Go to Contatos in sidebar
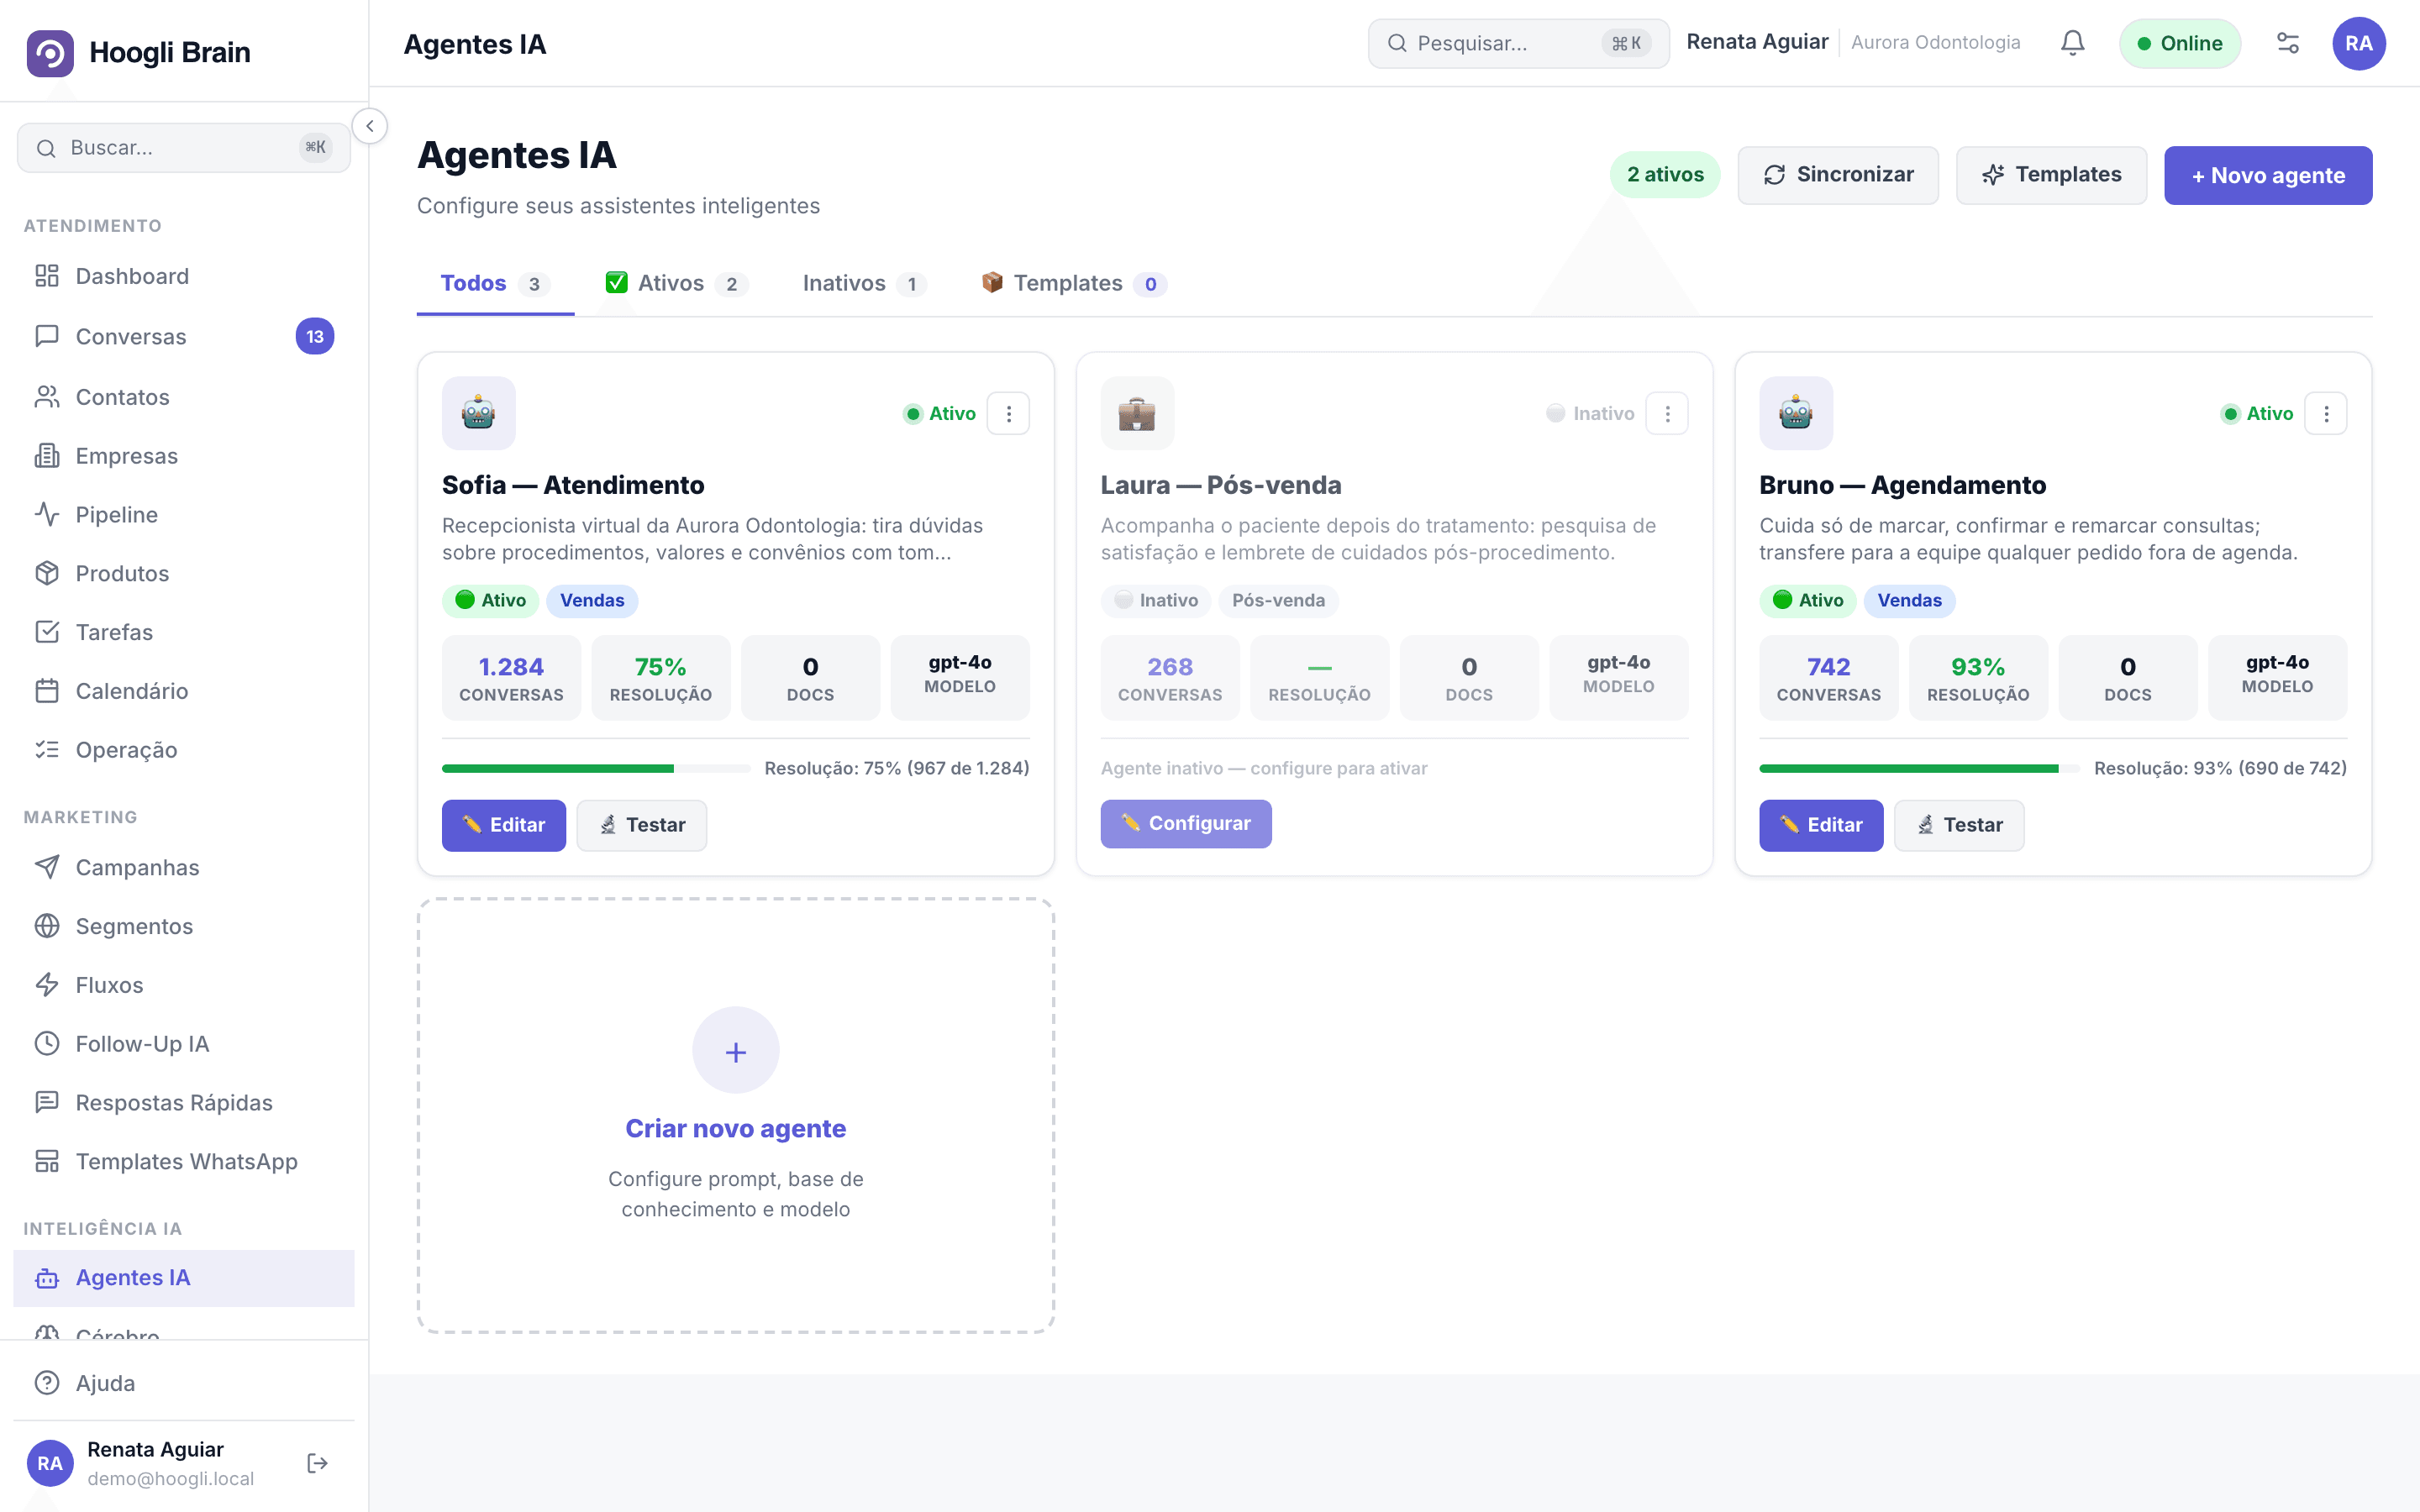 [184, 397]
